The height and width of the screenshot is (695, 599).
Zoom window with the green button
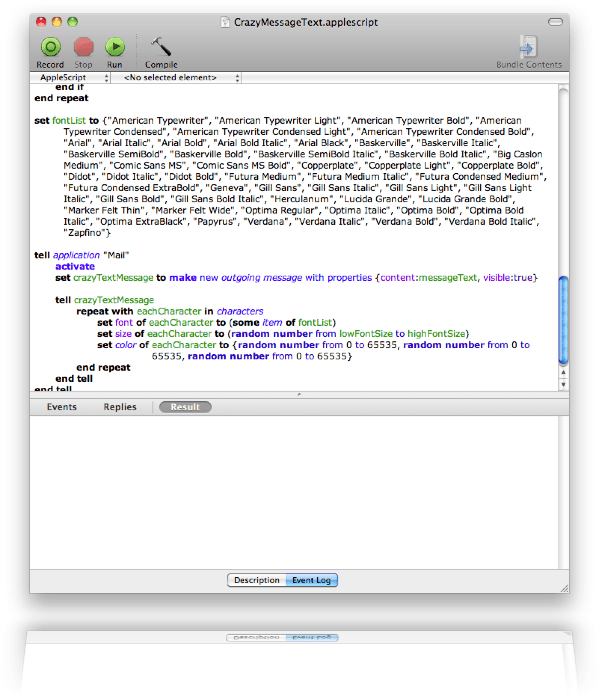click(x=72, y=22)
